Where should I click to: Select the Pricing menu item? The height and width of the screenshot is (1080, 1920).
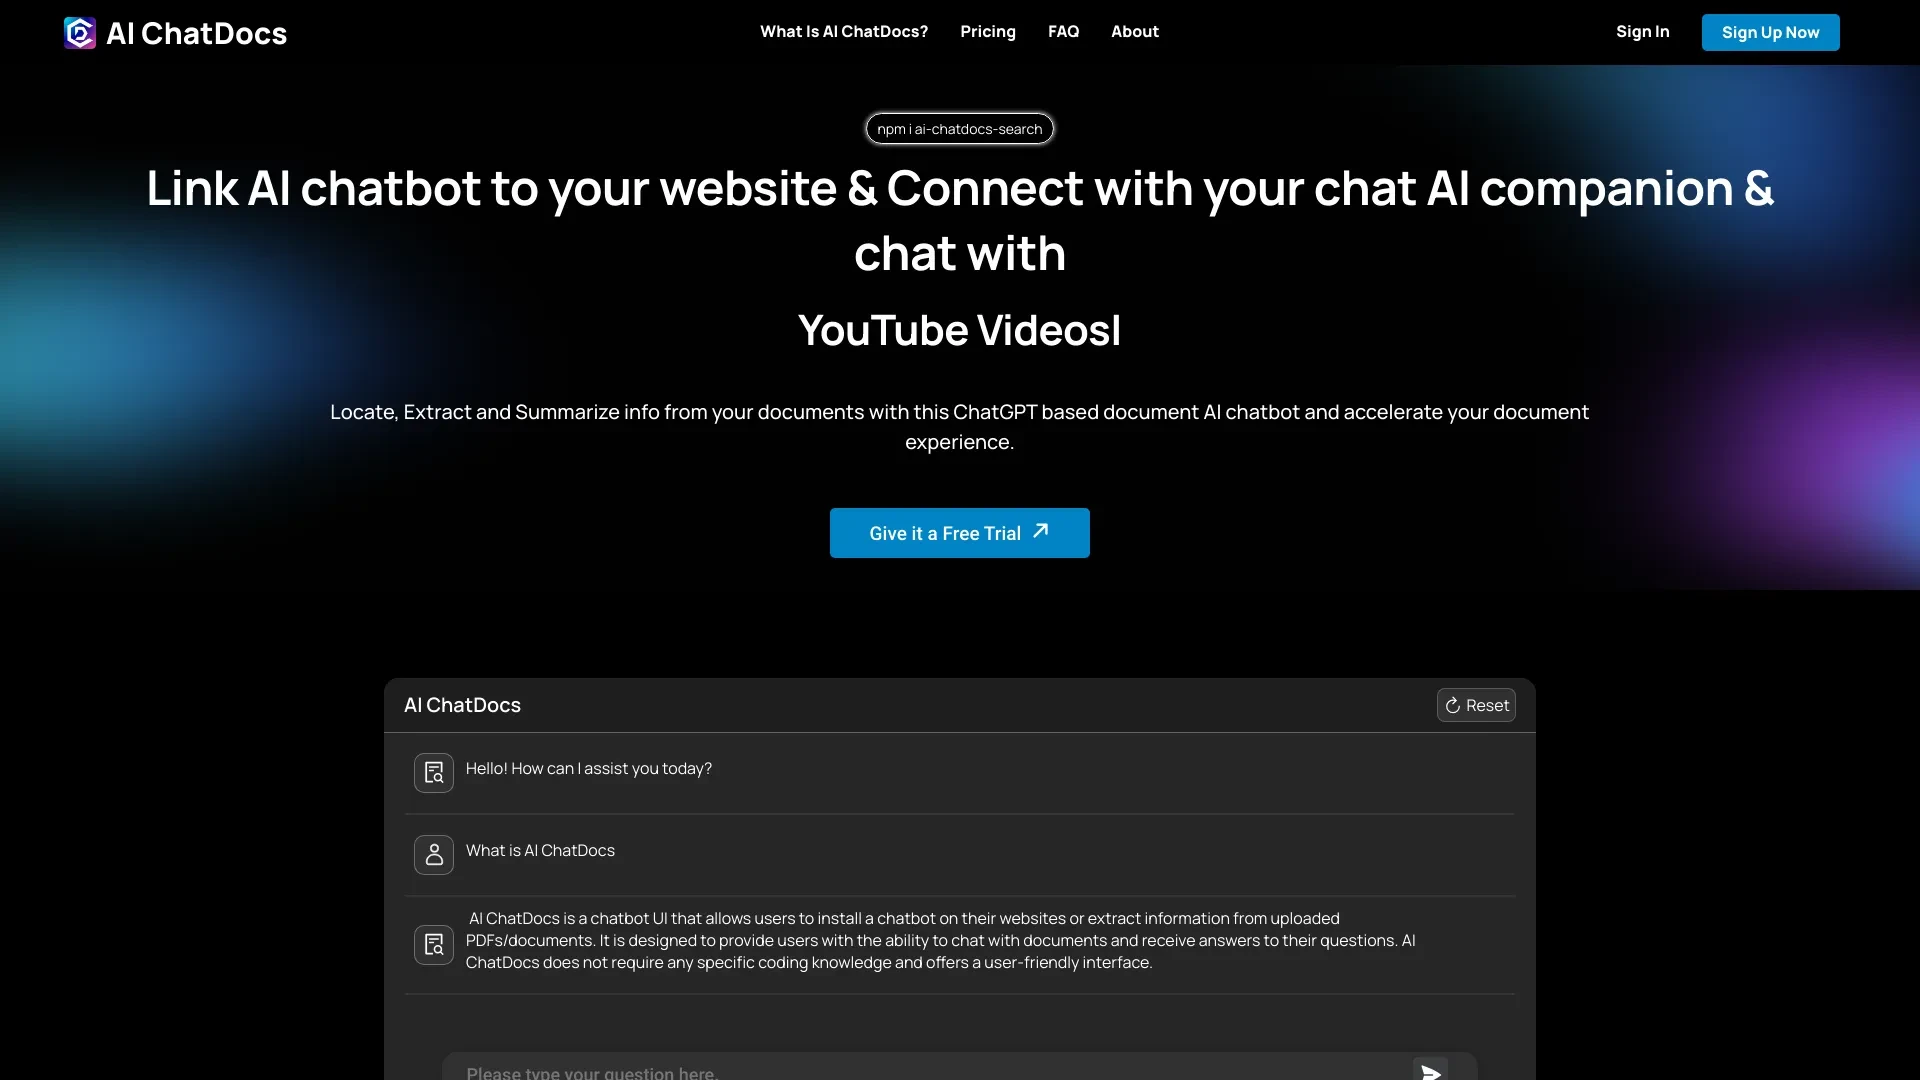pyautogui.click(x=988, y=32)
